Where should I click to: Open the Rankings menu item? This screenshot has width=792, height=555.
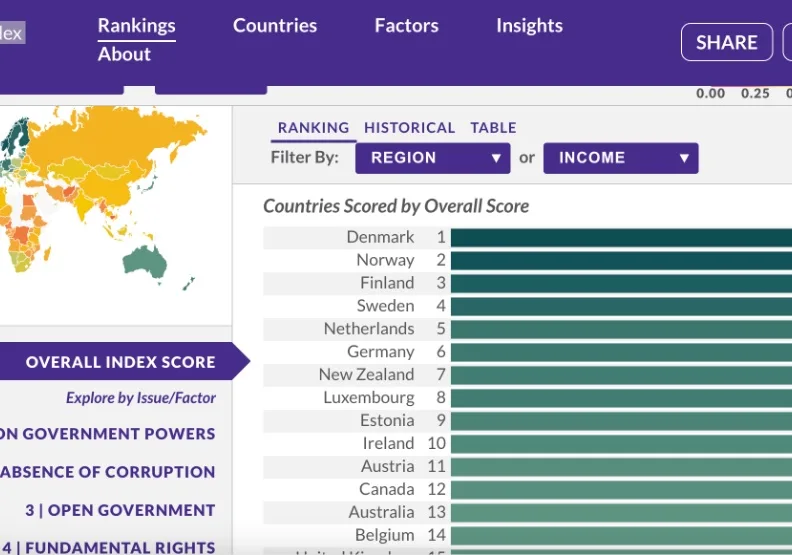tap(136, 26)
